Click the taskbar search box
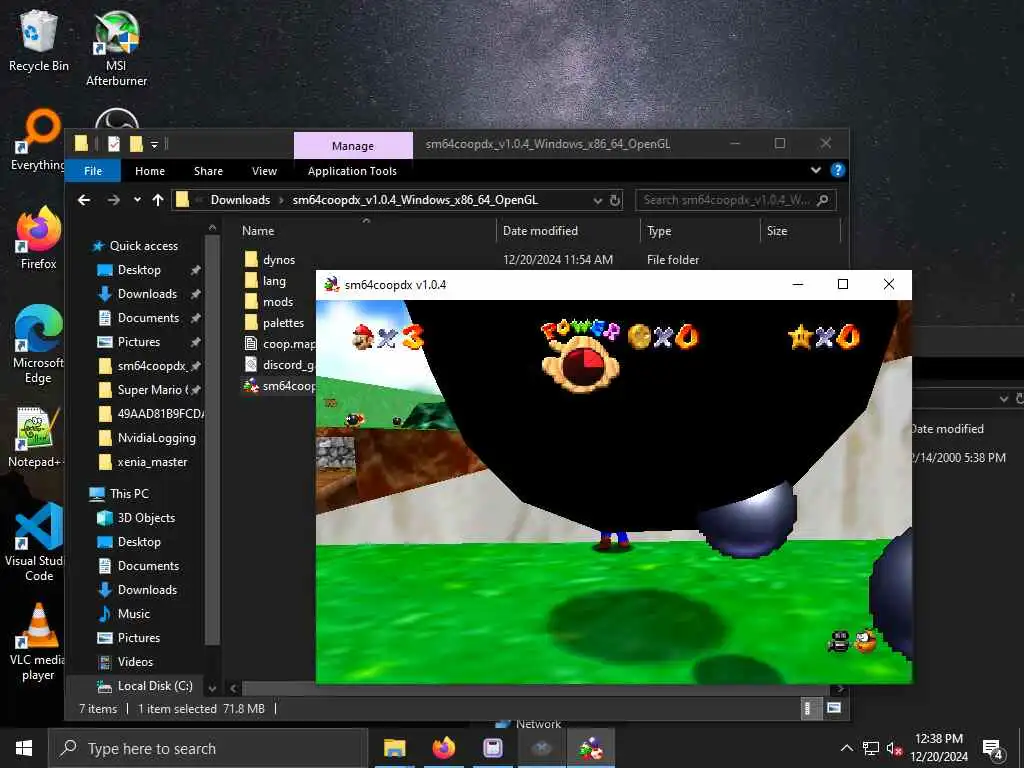 [x=208, y=748]
